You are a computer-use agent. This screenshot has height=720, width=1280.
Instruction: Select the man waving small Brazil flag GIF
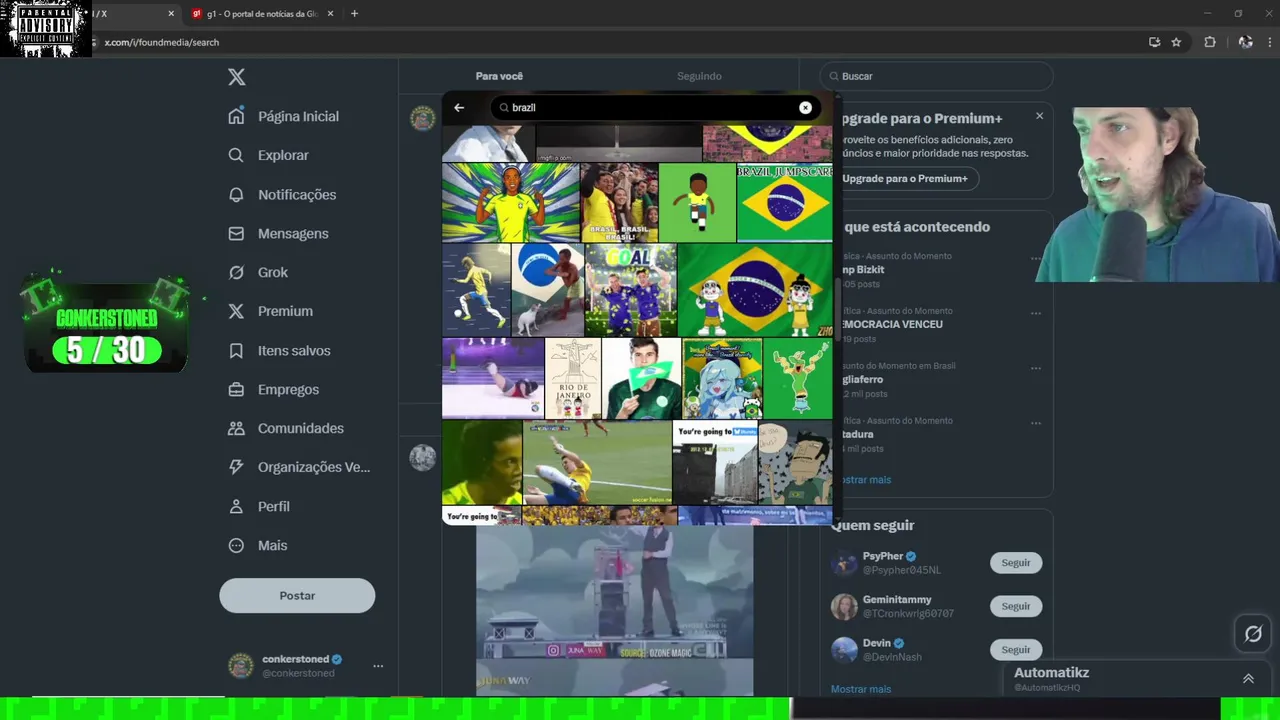coord(642,378)
